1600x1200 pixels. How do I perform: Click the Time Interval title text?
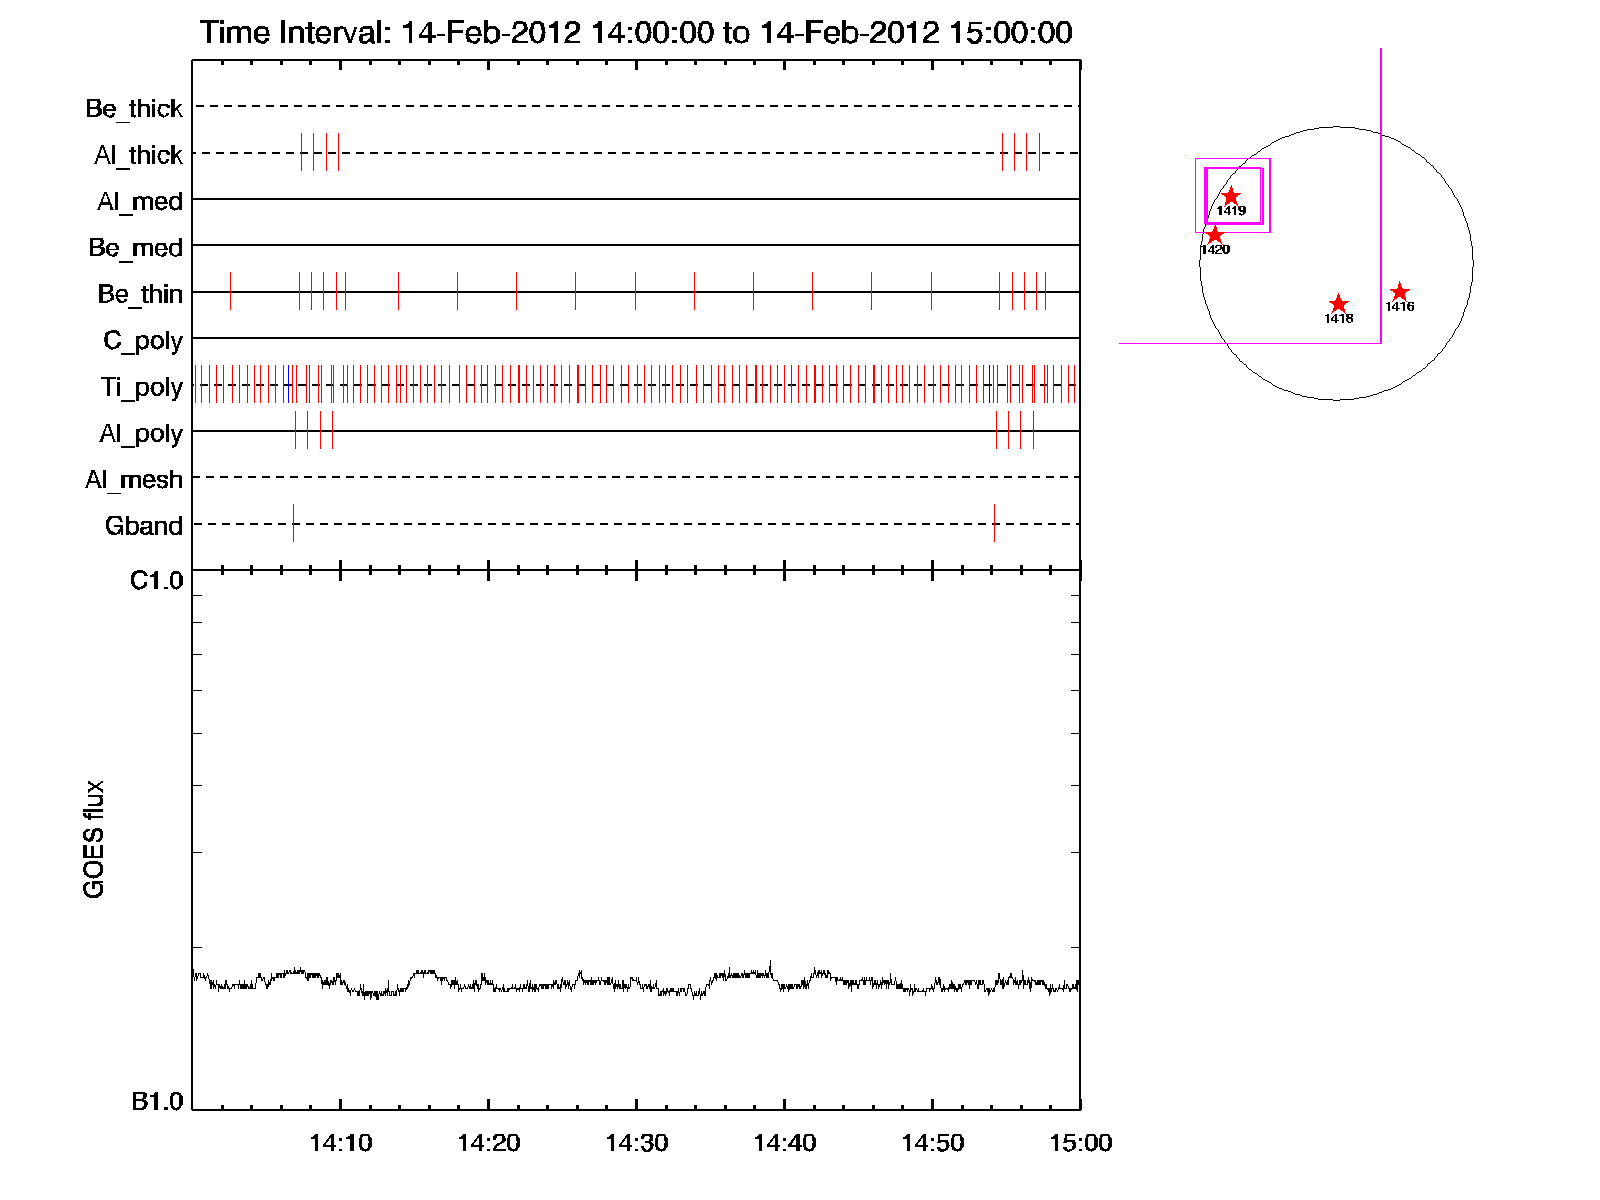pos(636,32)
